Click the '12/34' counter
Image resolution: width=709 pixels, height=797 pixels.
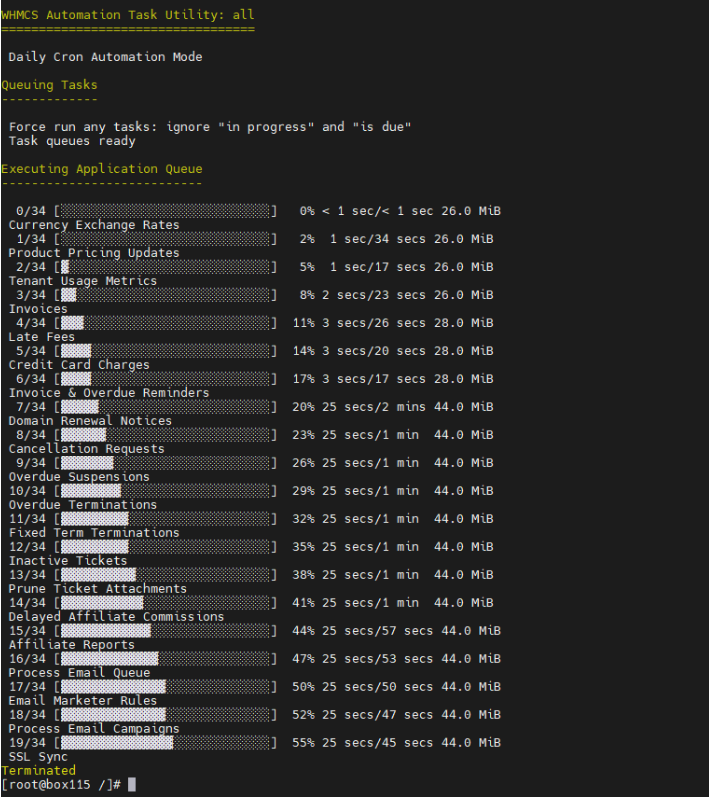(27, 546)
